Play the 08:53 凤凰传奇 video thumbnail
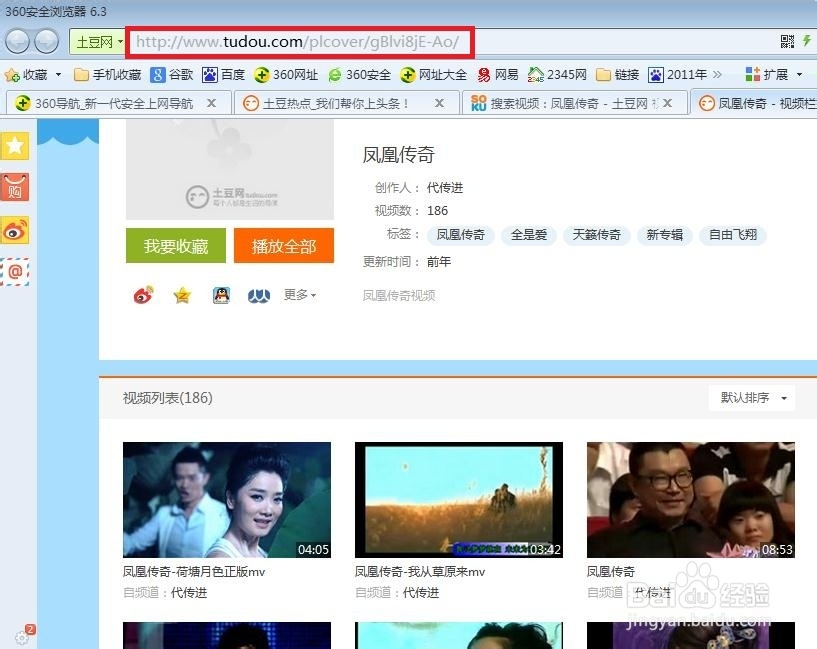The height and width of the screenshot is (649, 817). [690, 500]
